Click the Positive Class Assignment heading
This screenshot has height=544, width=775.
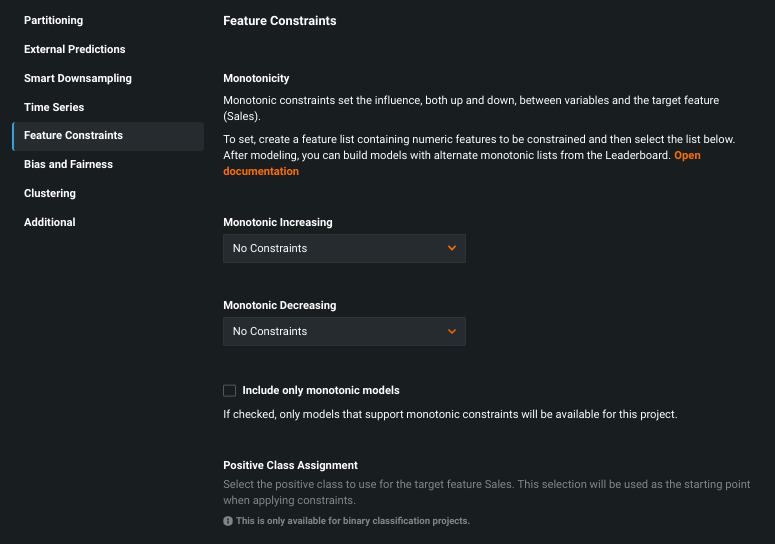290,465
